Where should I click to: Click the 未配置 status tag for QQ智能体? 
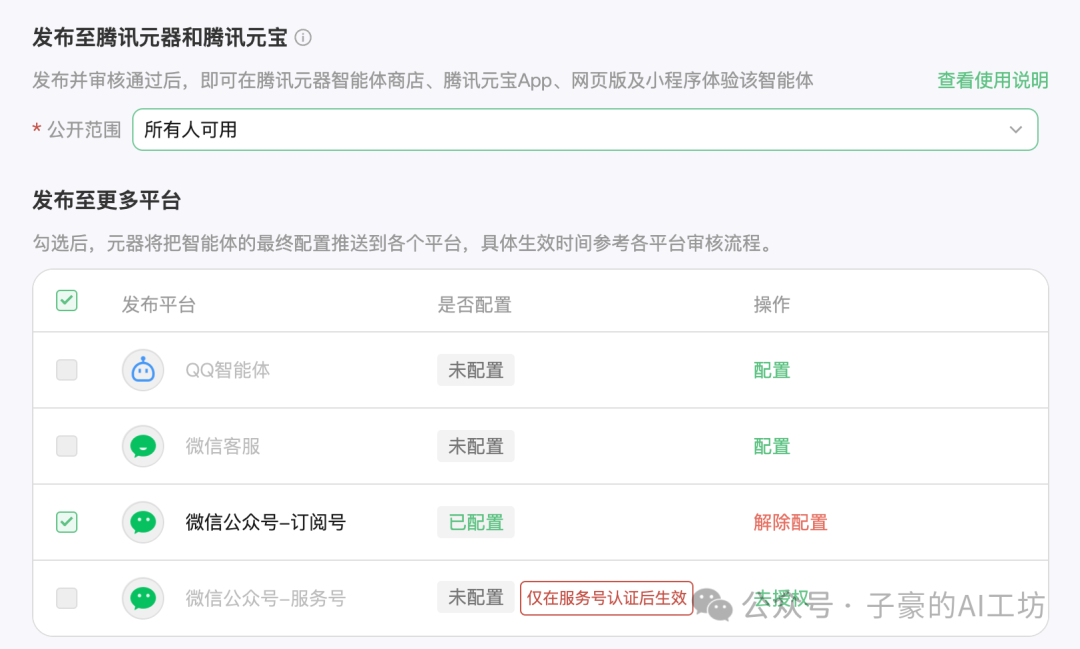[x=475, y=370]
